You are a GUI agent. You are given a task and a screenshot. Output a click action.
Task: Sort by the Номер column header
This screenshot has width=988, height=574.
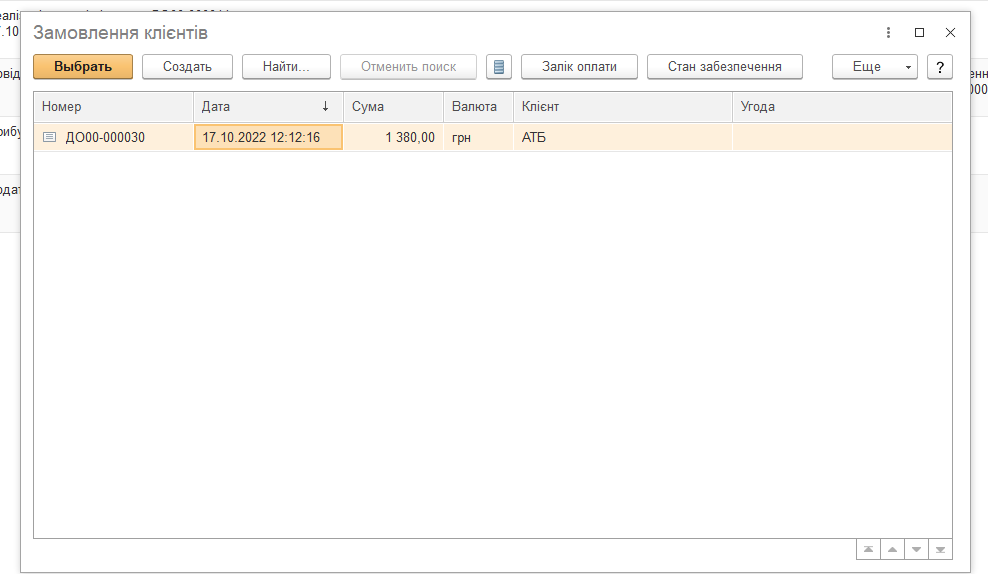pyautogui.click(x=113, y=106)
